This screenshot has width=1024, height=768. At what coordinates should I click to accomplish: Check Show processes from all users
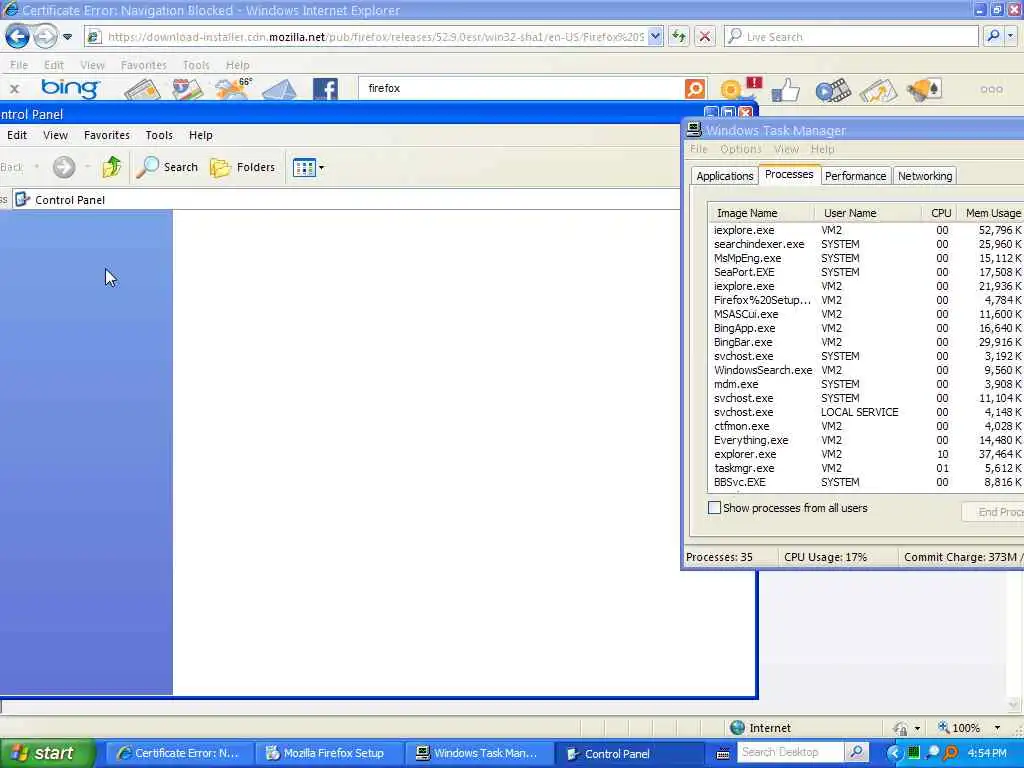714,508
